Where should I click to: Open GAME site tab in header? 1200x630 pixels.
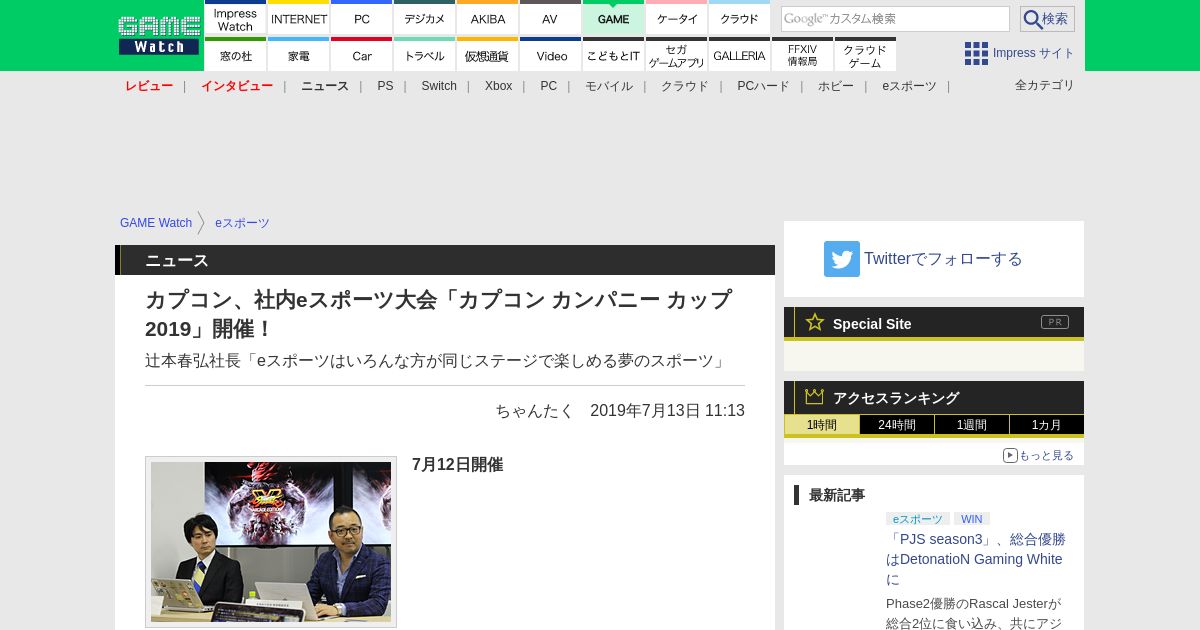click(x=613, y=18)
